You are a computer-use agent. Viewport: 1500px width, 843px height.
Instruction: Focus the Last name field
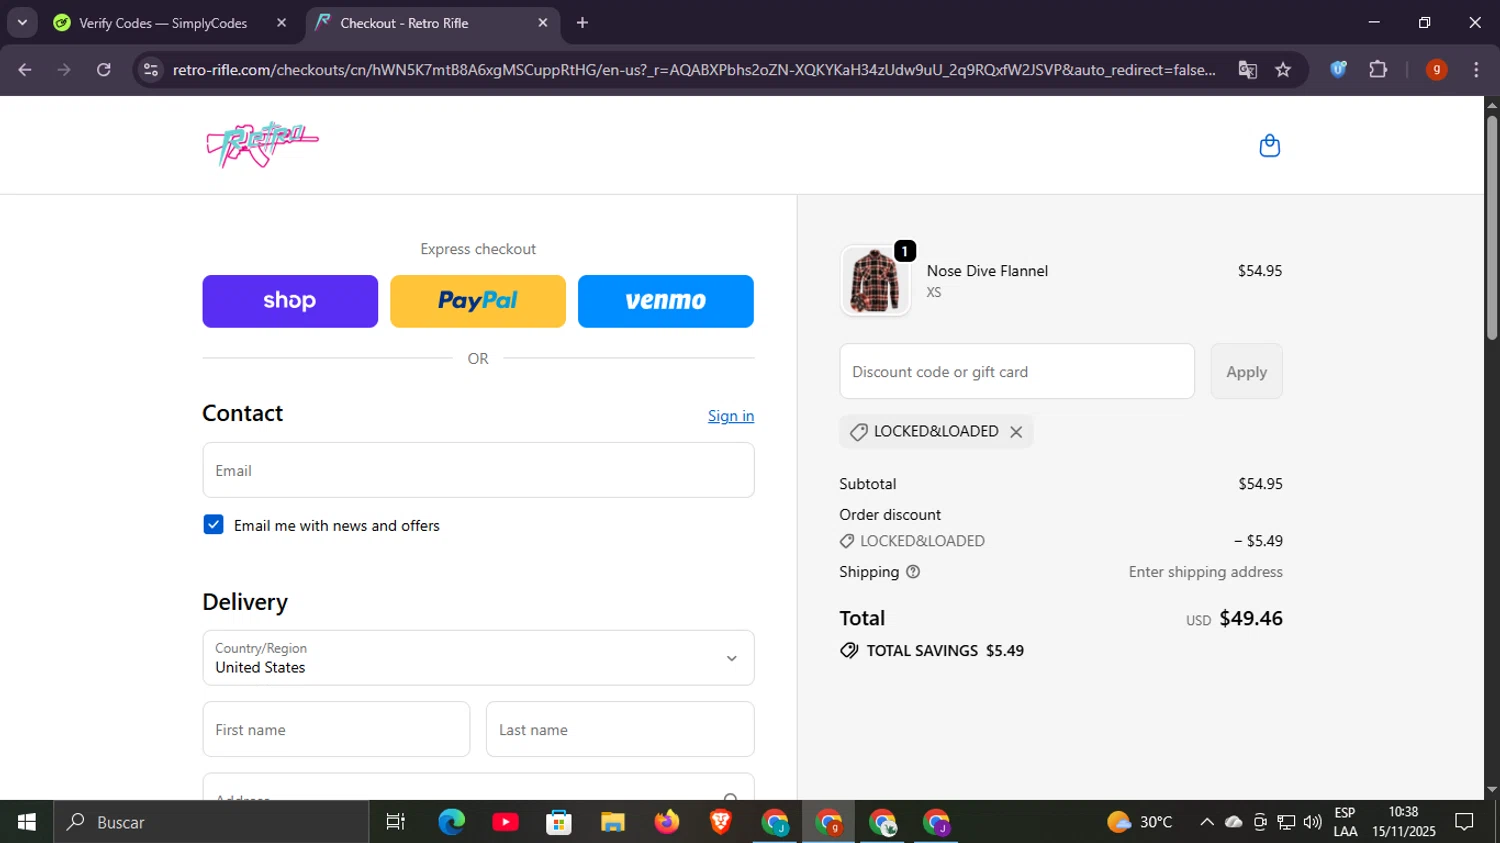[x=620, y=729]
